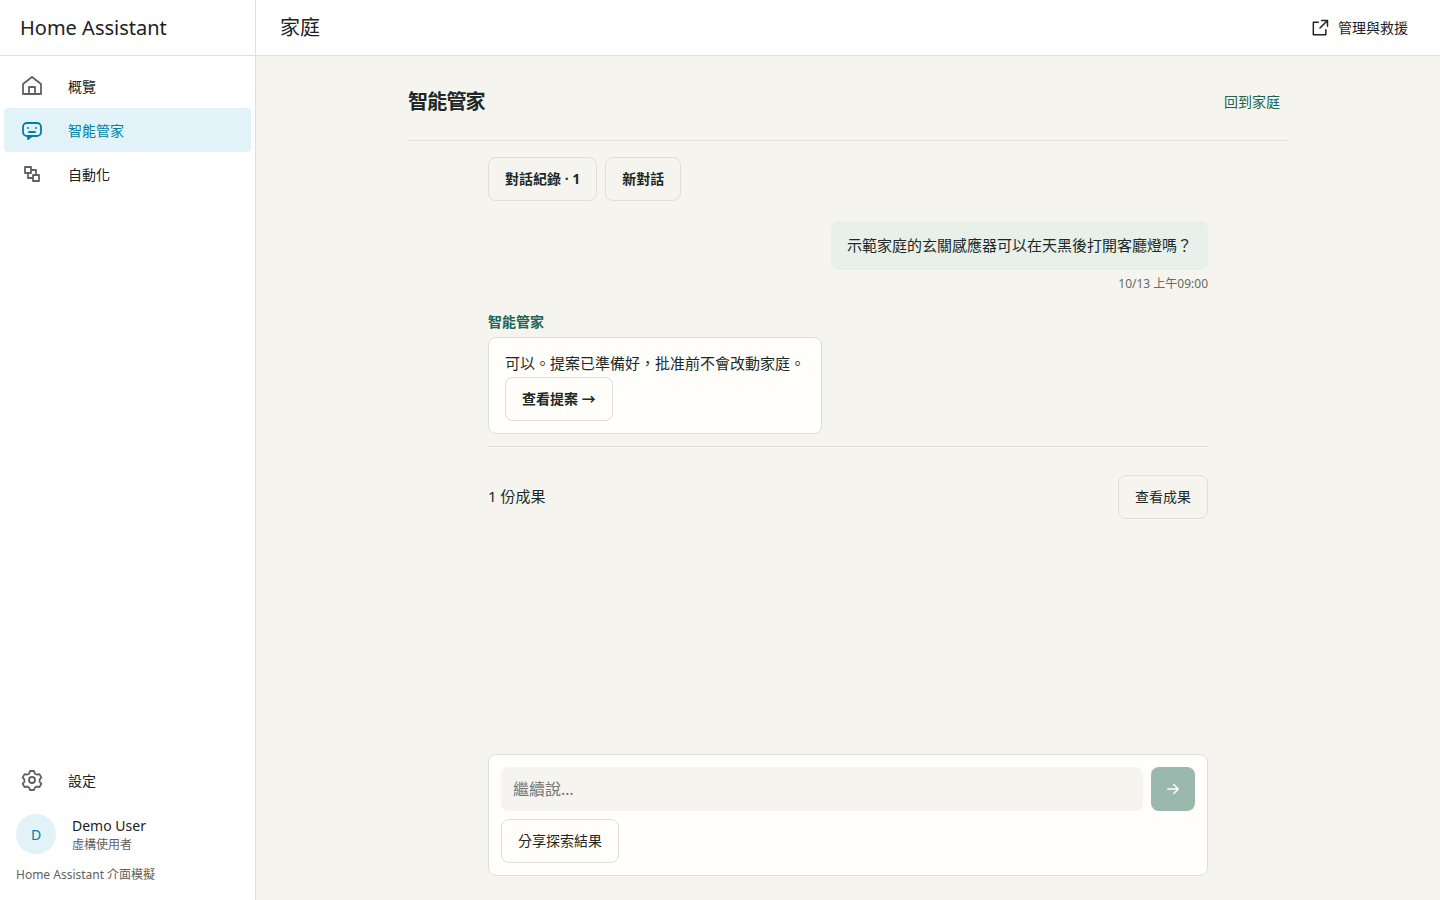Click the 概覽 home icon
1440x900 pixels.
(32, 86)
